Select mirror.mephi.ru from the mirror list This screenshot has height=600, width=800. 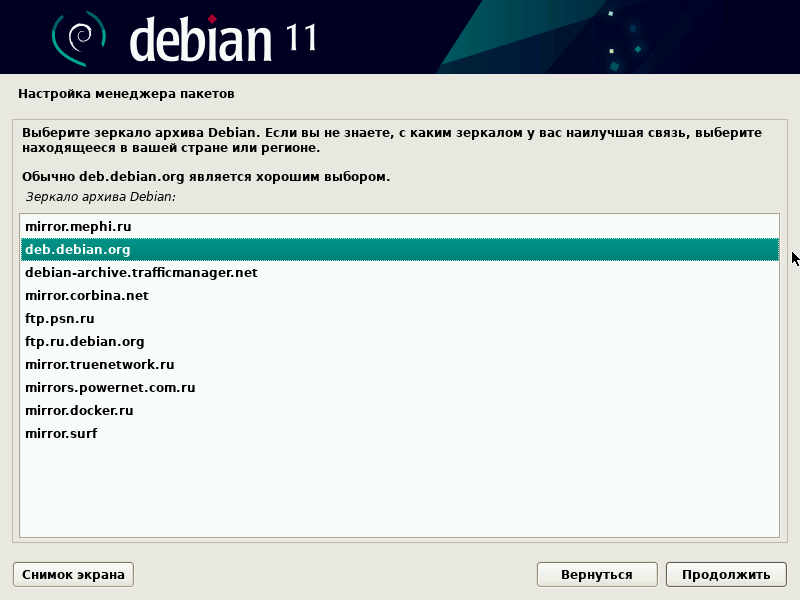point(80,226)
